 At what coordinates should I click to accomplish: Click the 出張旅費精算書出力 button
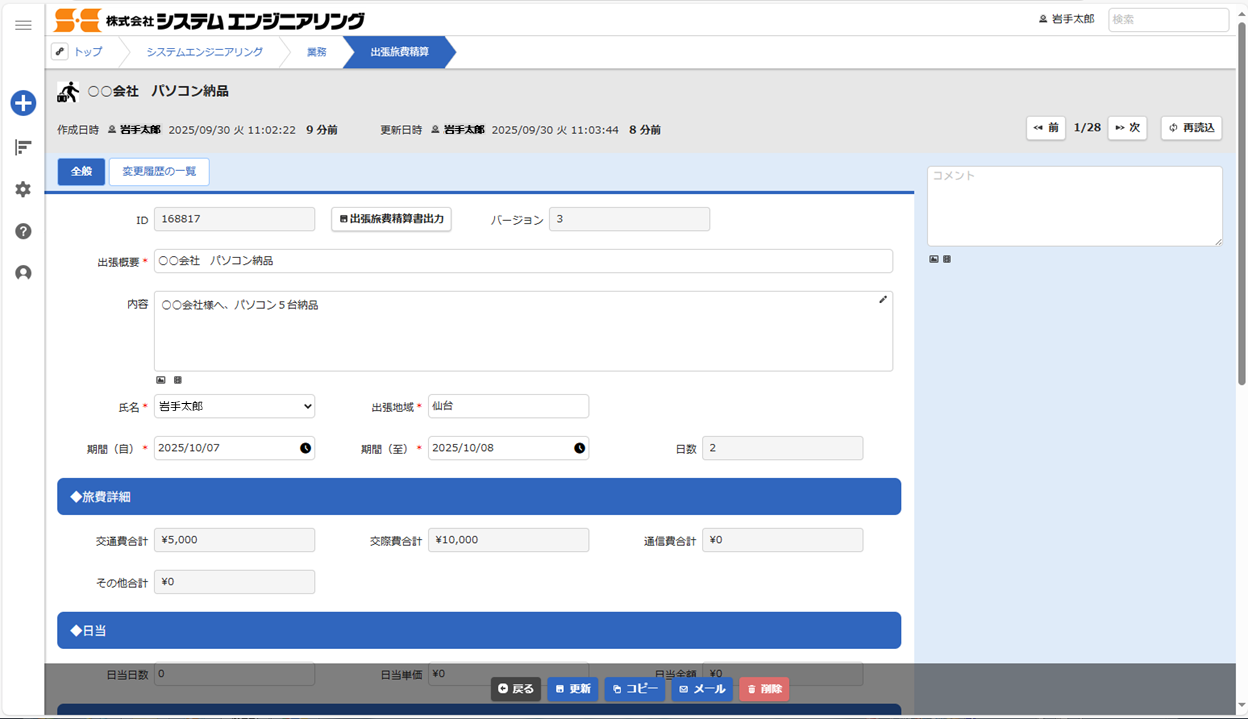click(x=391, y=219)
